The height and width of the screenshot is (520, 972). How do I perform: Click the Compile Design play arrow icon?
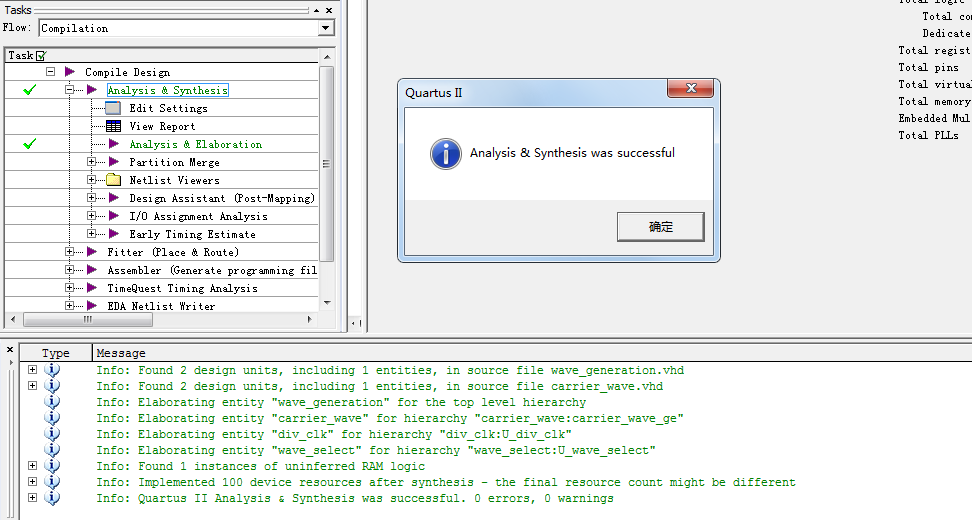(70, 72)
